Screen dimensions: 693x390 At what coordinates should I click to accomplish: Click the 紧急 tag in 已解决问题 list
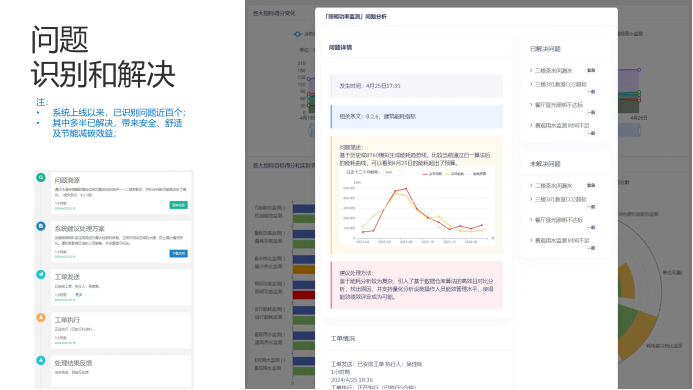coord(591,70)
